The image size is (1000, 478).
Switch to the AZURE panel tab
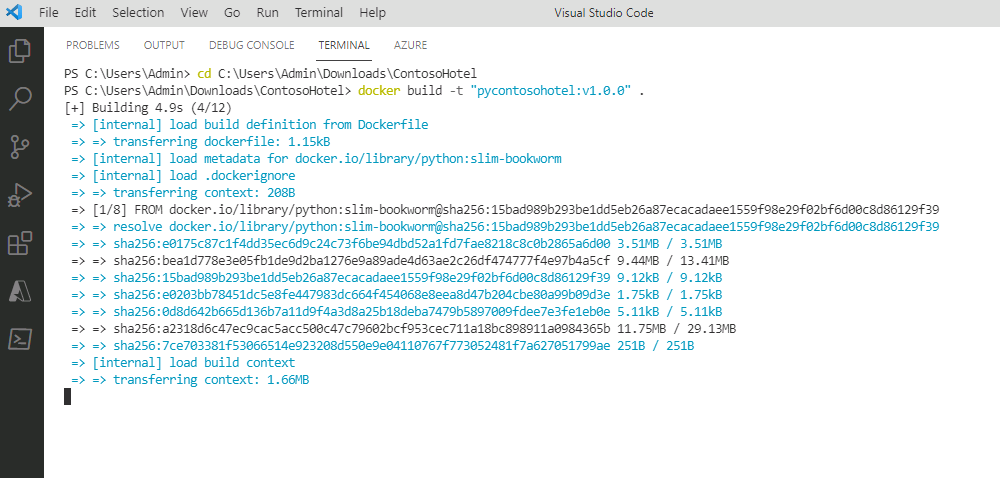point(411,45)
